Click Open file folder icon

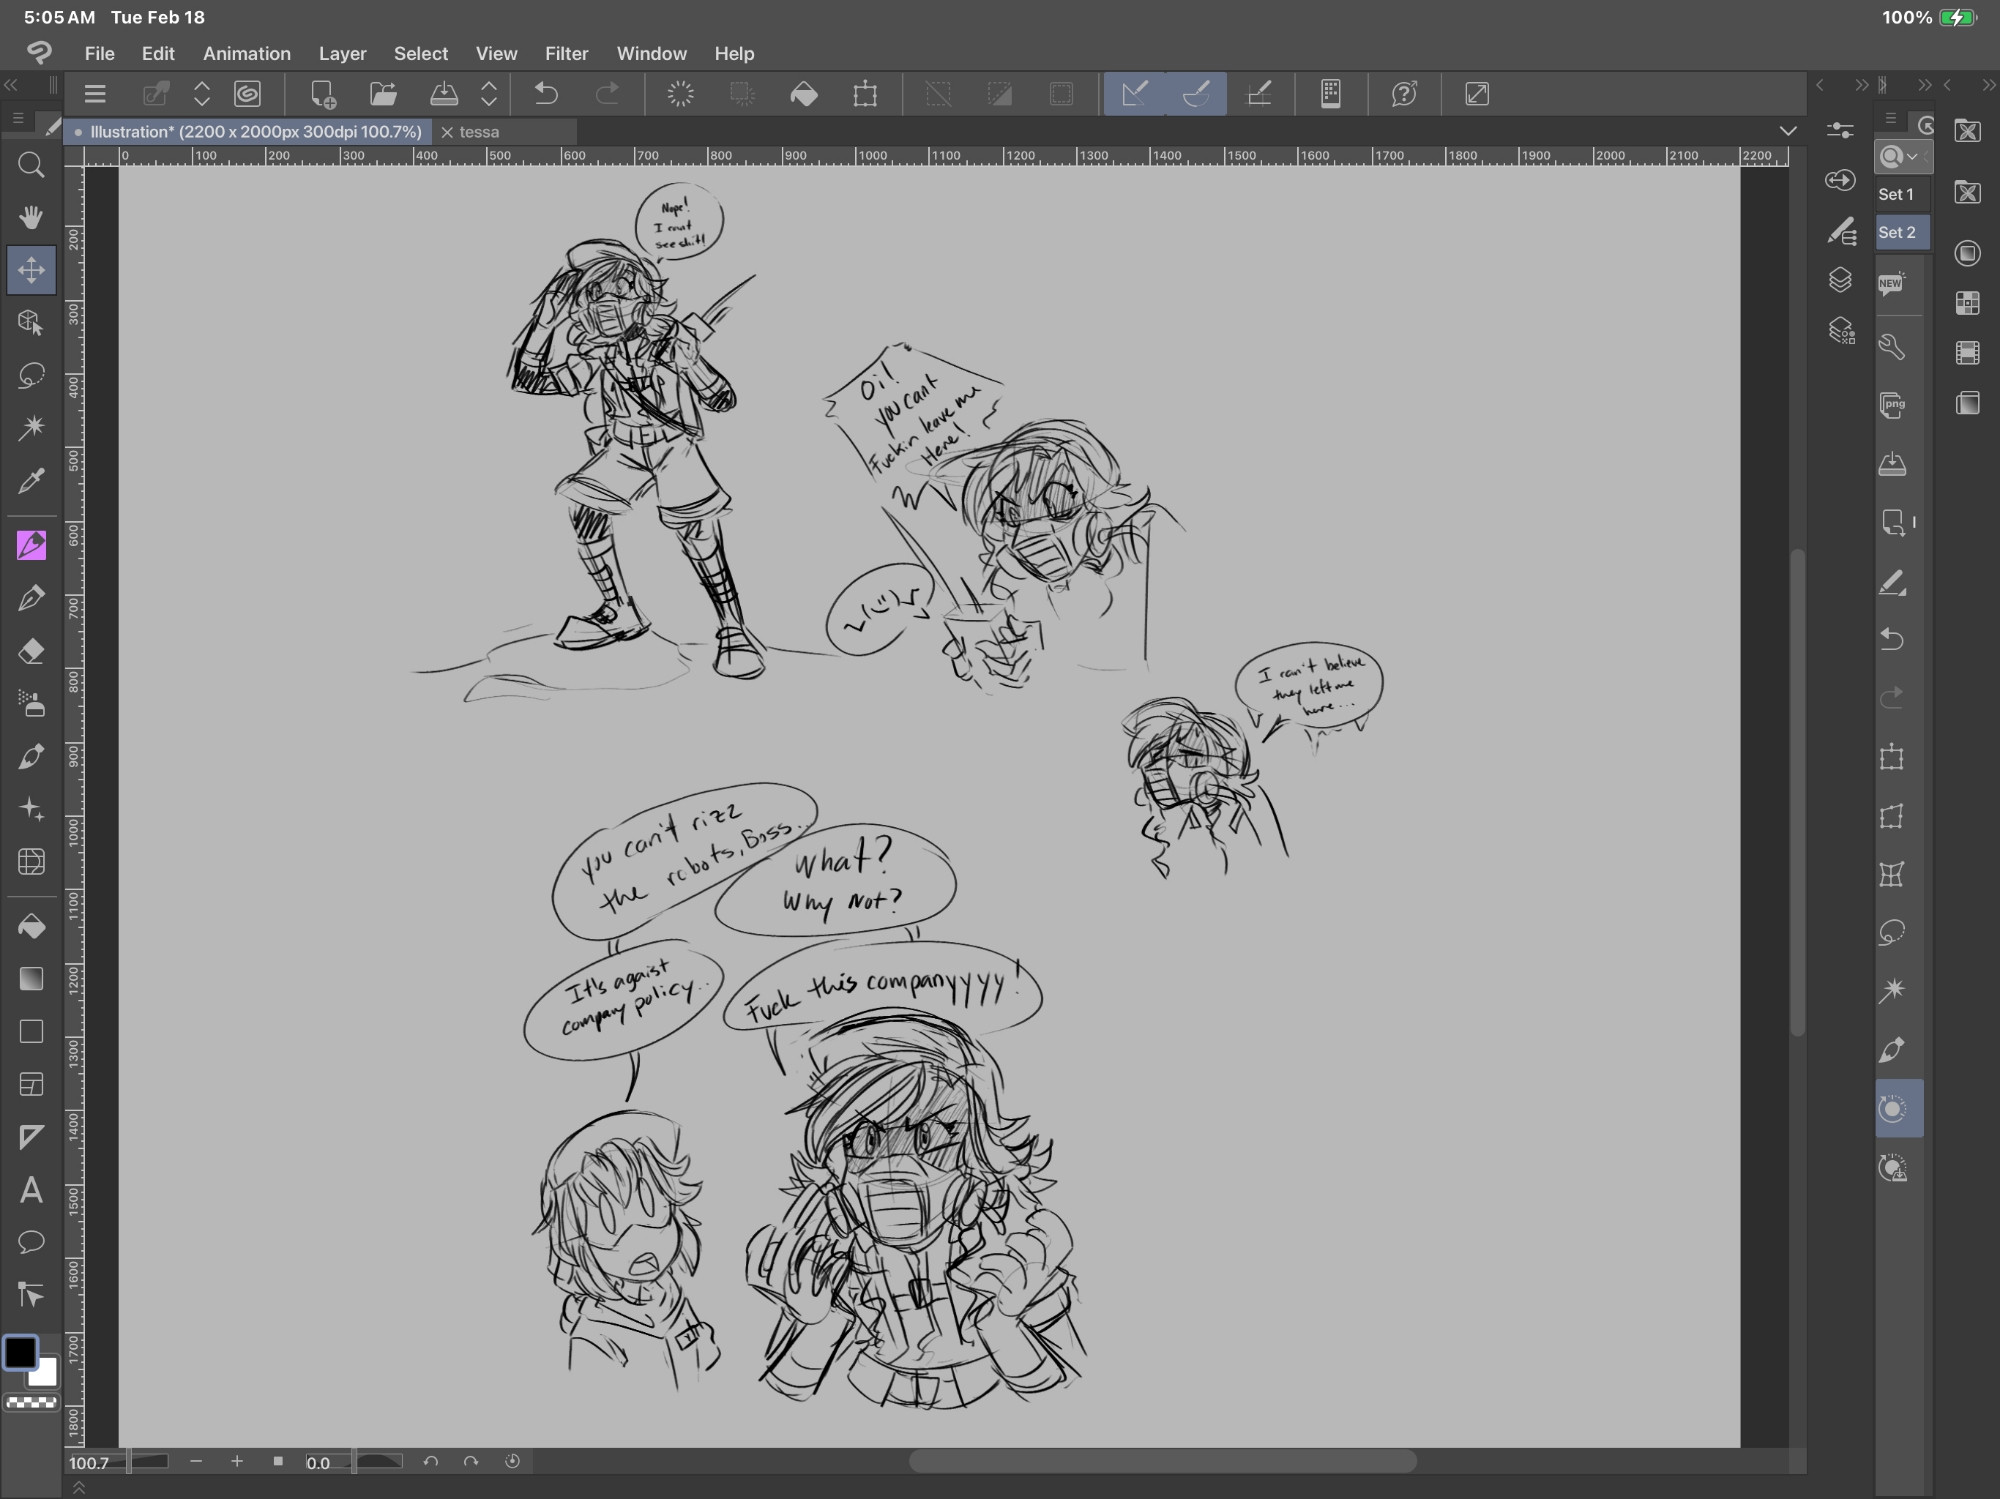383,94
